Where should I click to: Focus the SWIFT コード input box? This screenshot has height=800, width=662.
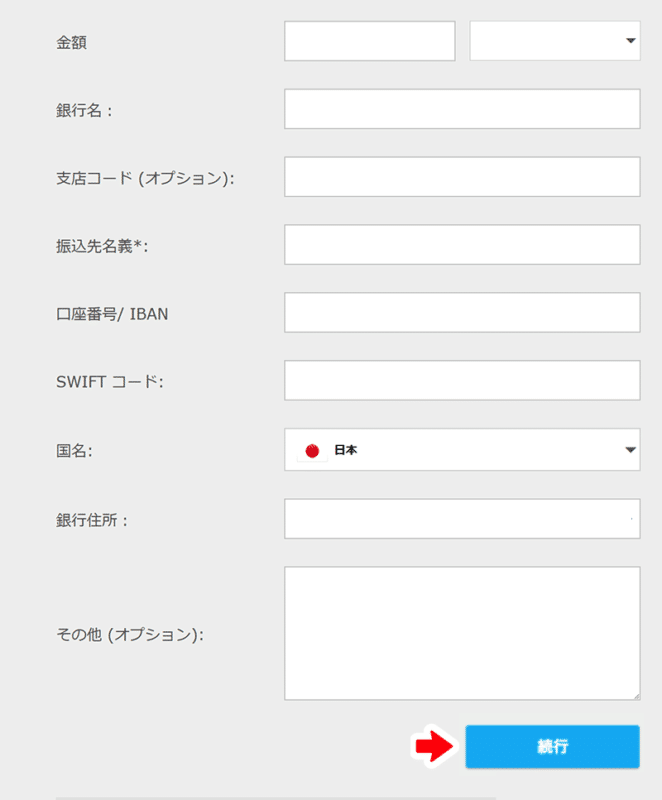click(x=462, y=380)
